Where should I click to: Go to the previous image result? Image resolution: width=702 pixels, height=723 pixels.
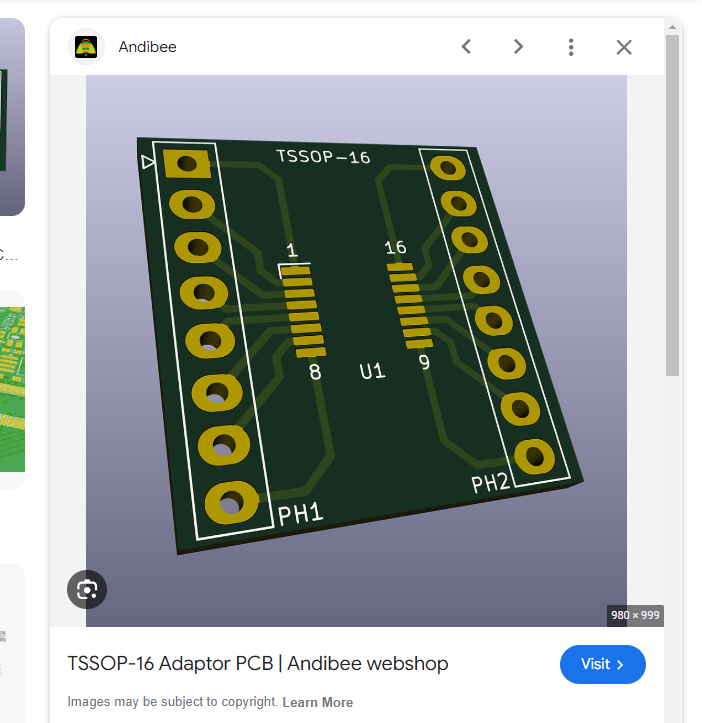pyautogui.click(x=467, y=47)
